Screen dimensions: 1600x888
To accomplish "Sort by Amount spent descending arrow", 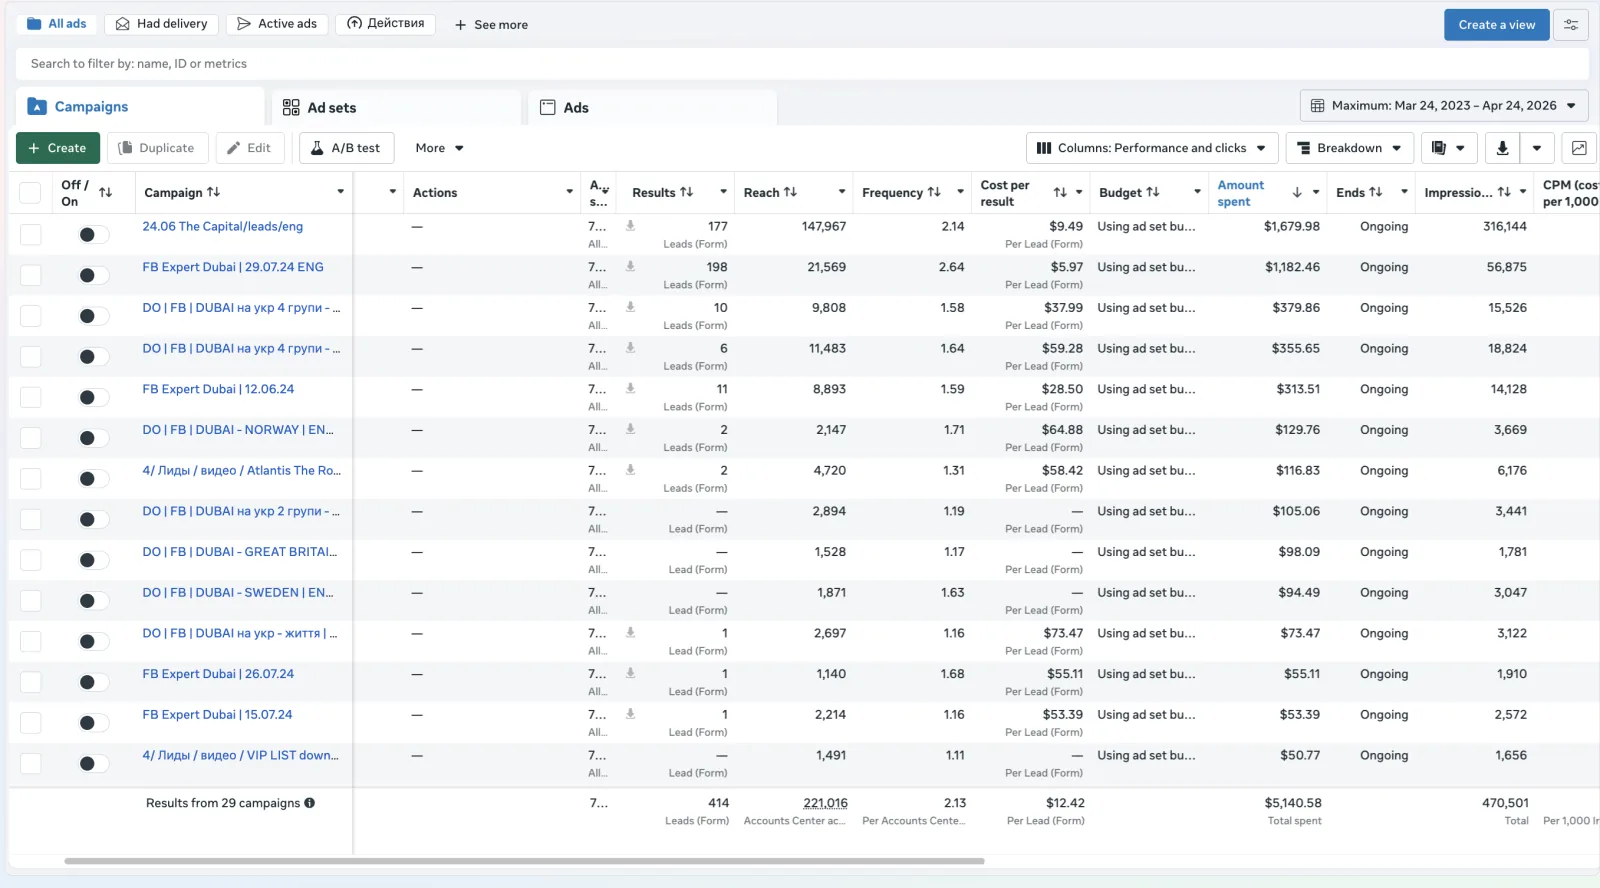I will click(1297, 192).
